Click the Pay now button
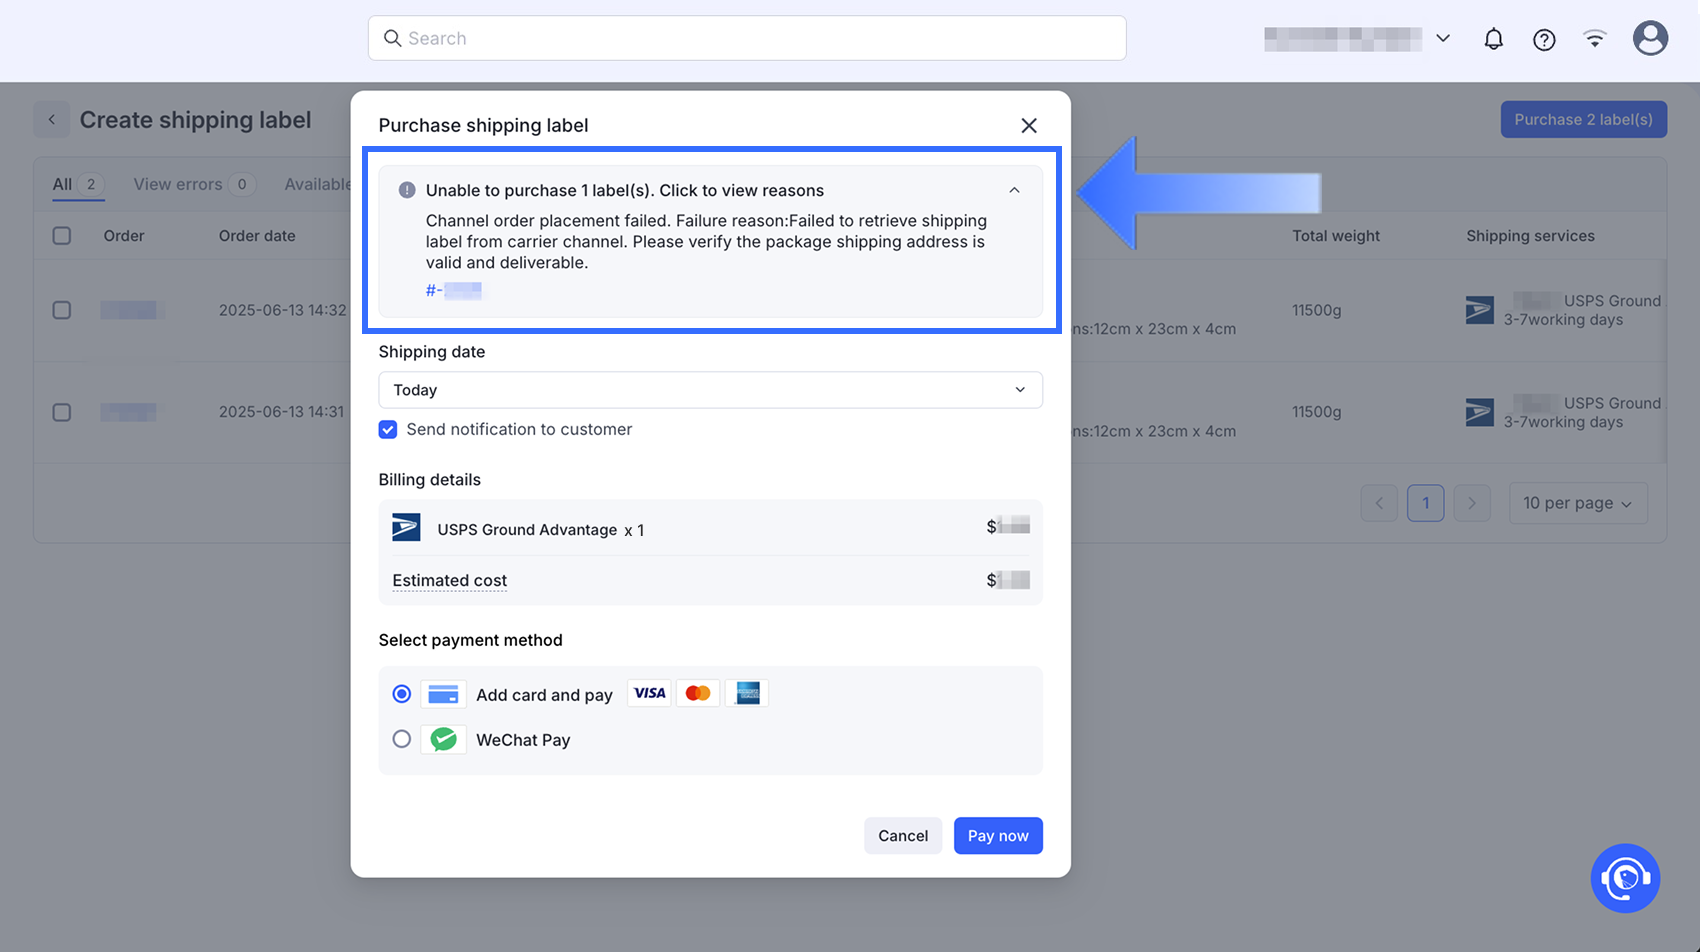This screenshot has height=952, width=1700. tap(997, 836)
